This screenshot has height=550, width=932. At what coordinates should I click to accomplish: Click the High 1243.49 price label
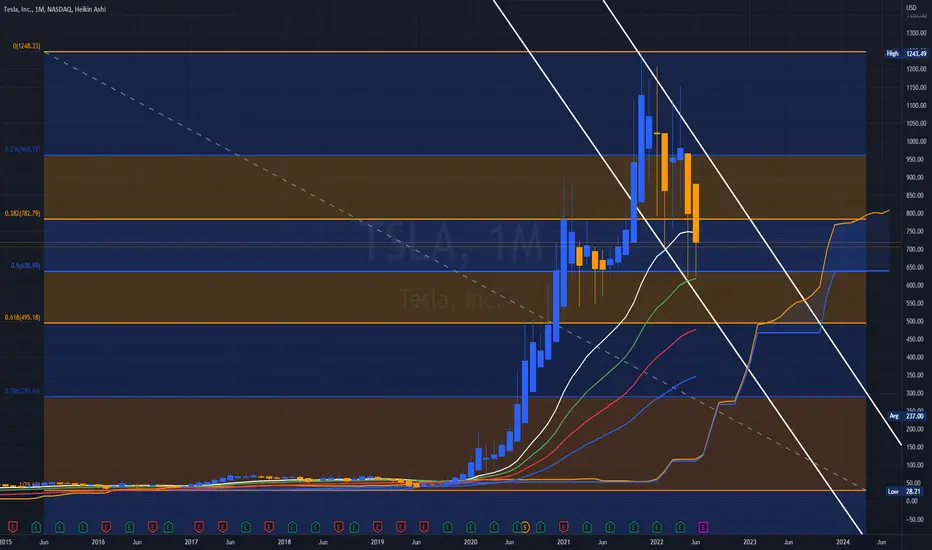pos(906,54)
